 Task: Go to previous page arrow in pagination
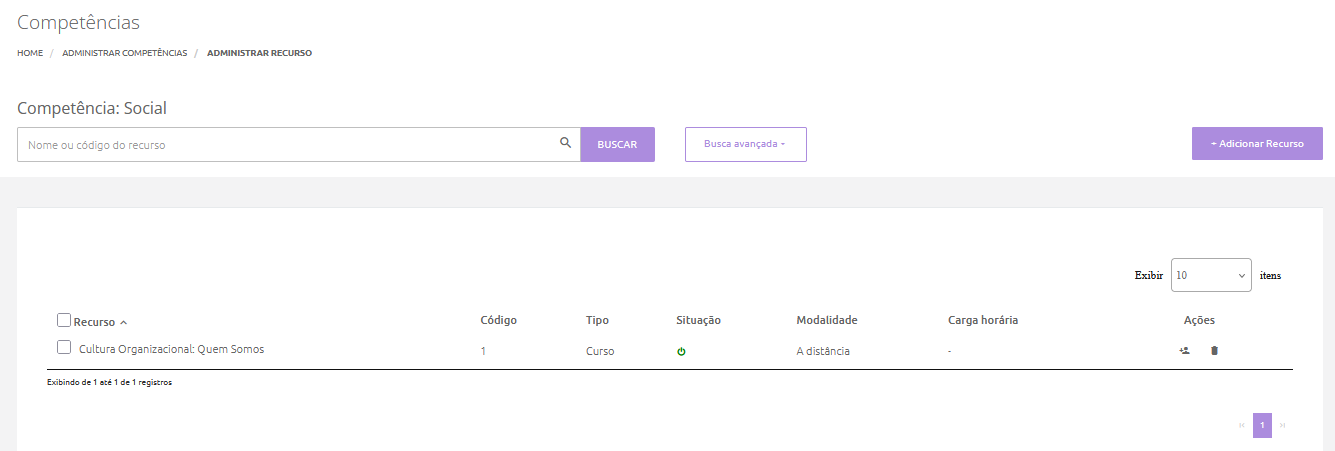click(1242, 426)
